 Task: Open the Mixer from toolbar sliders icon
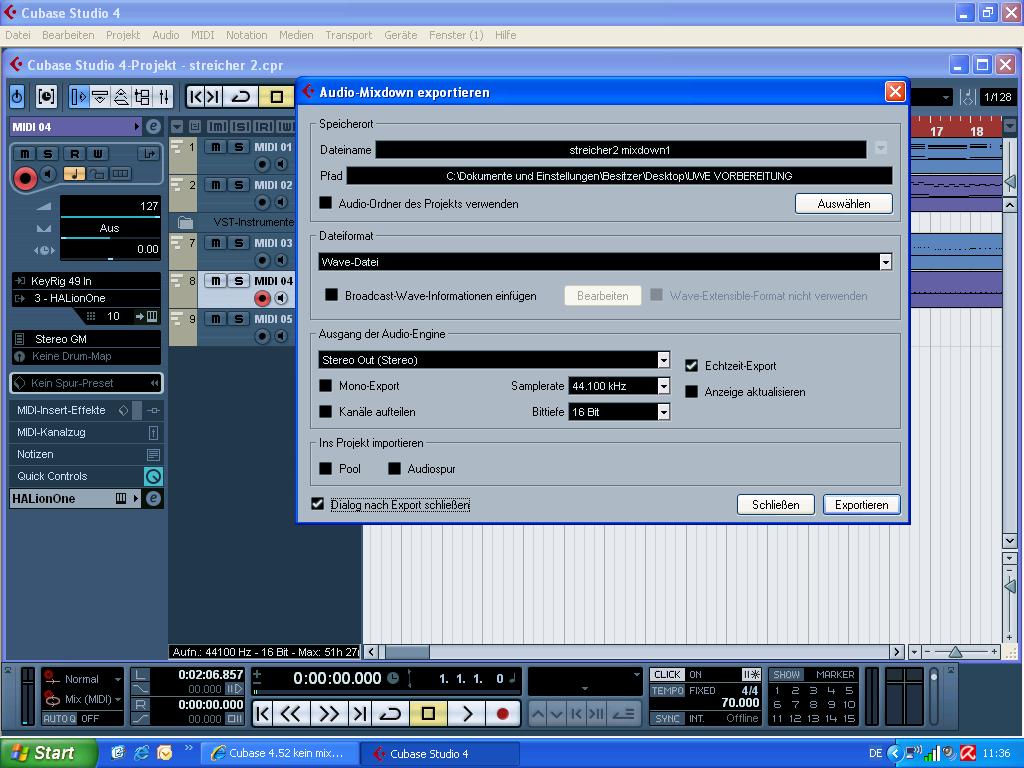click(x=163, y=97)
